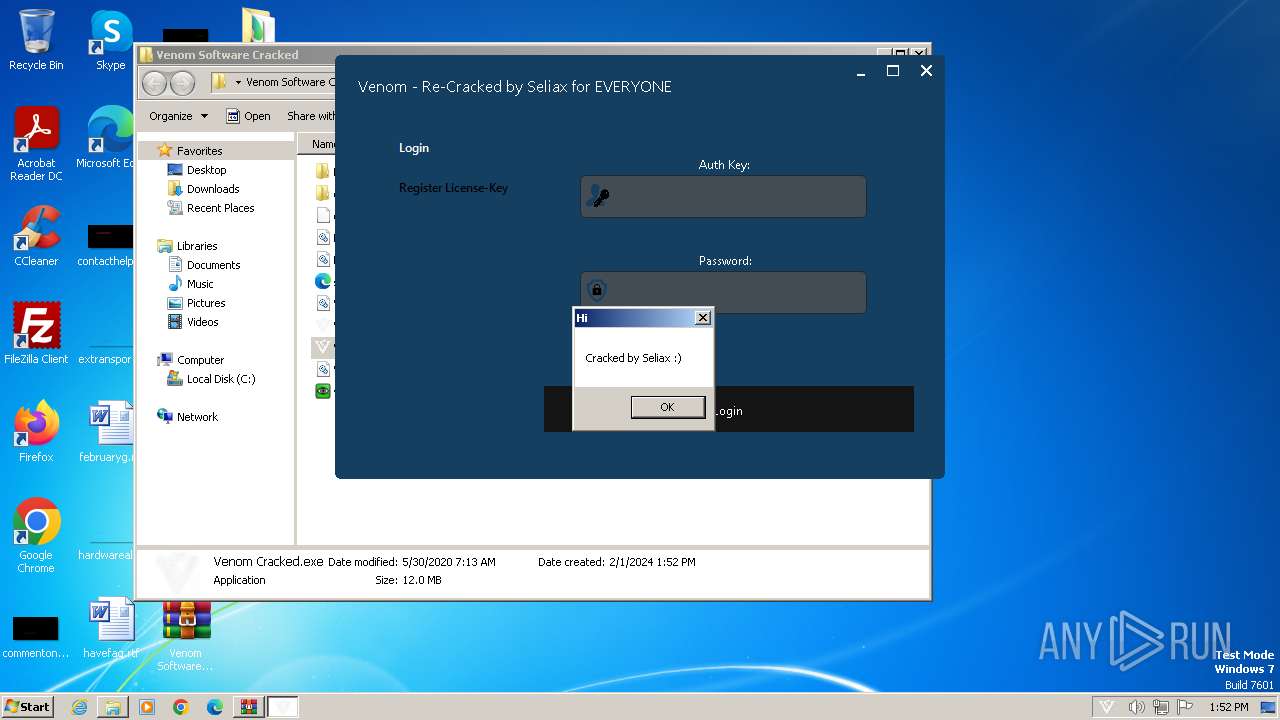The width and height of the screenshot is (1280, 720).
Task: Open Windows Explorer from taskbar
Action: click(113, 707)
